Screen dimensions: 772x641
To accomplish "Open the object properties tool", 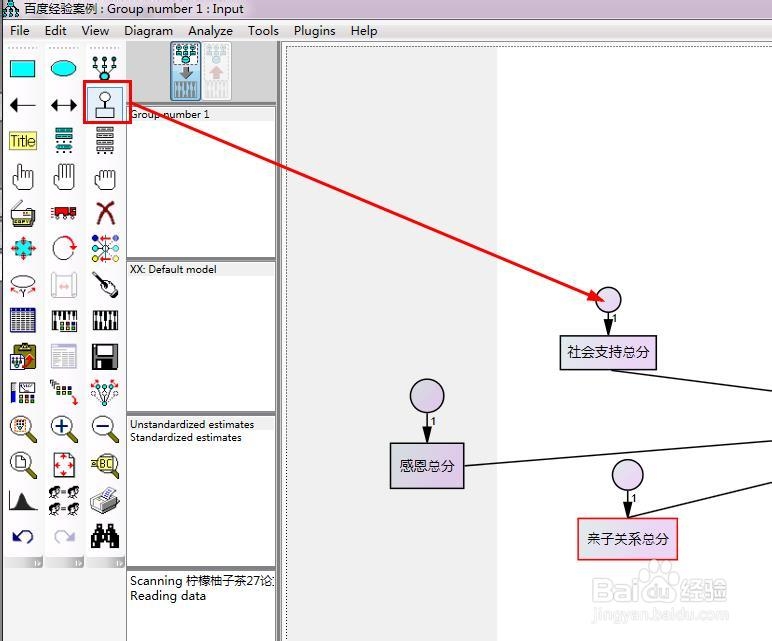I will pyautogui.click(x=23, y=392).
